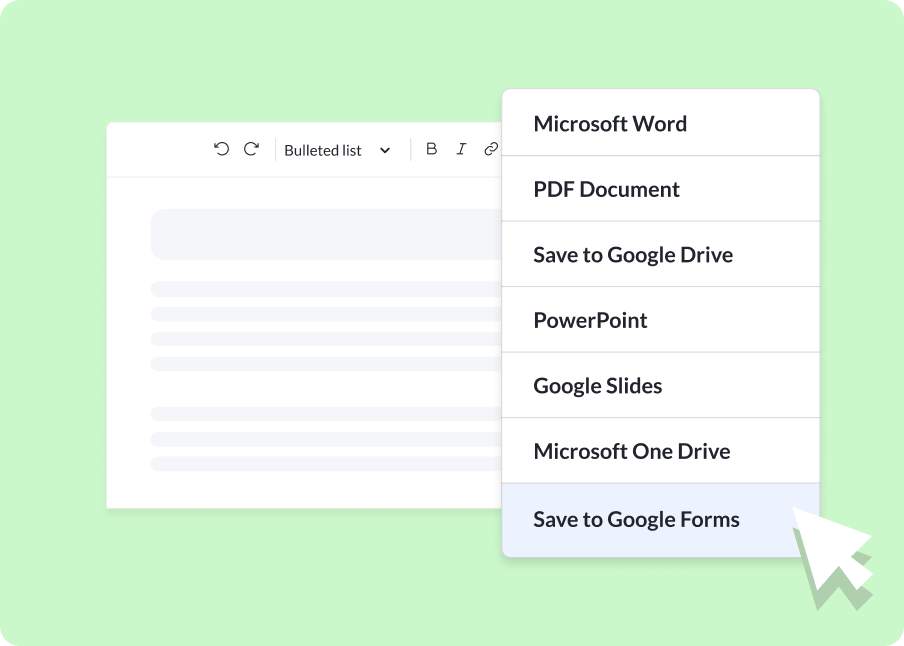Choose Microsoft Word export option
Screen dimensions: 904x646
pos(661,123)
